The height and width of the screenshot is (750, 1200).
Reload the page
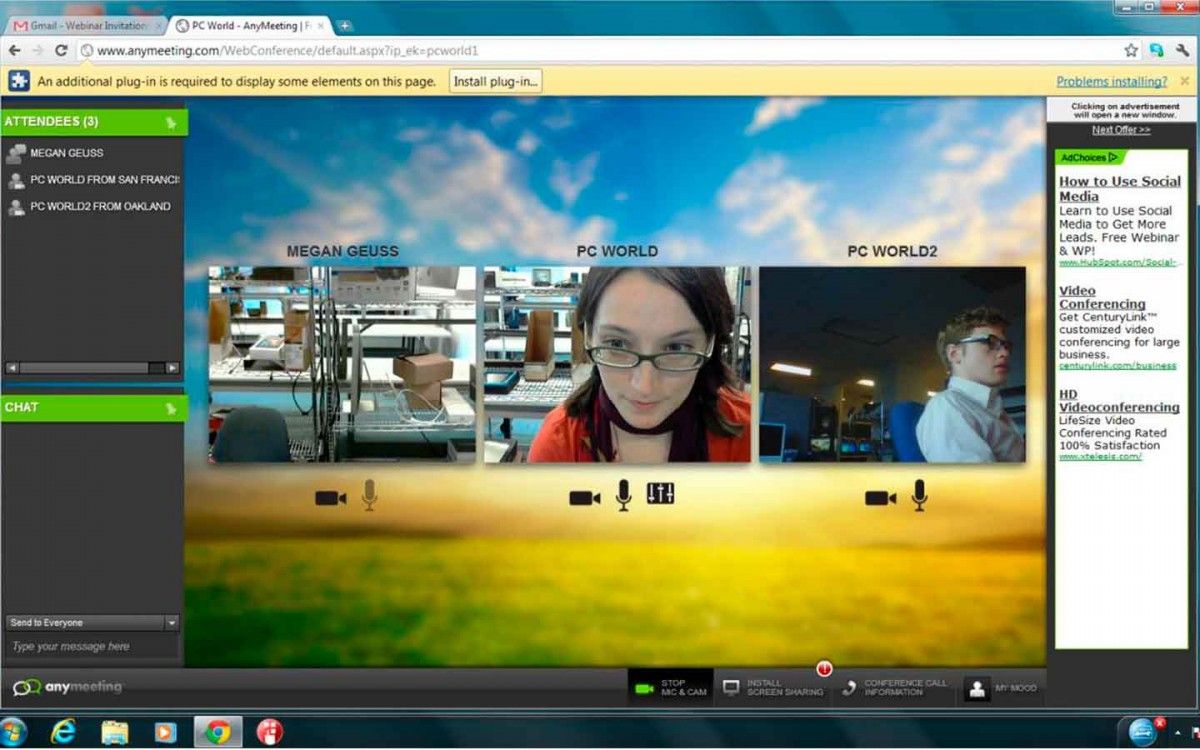point(61,50)
